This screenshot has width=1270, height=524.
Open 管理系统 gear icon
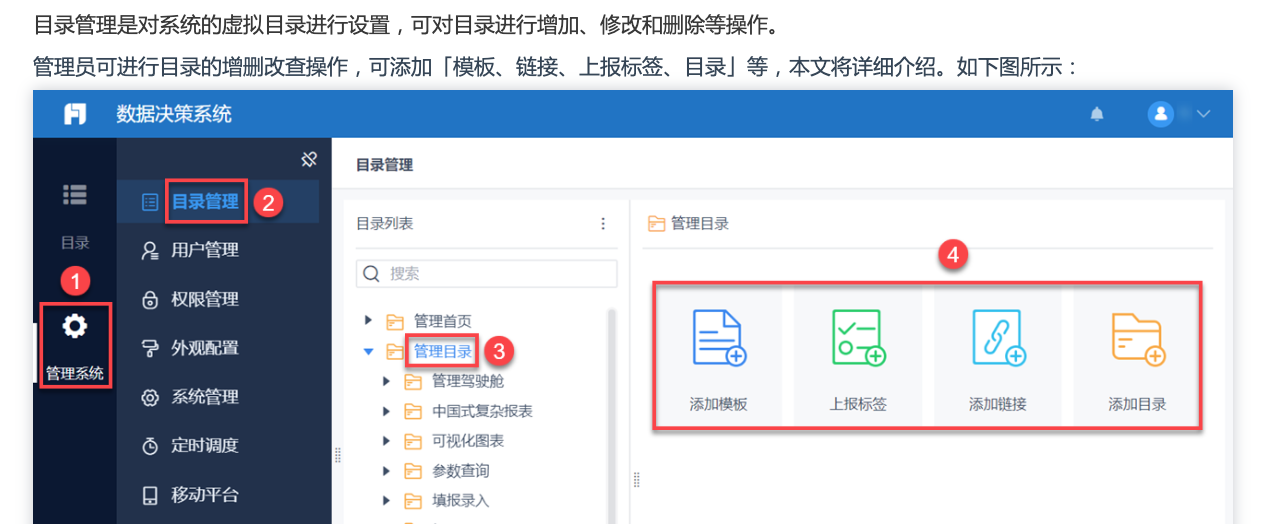pos(75,326)
